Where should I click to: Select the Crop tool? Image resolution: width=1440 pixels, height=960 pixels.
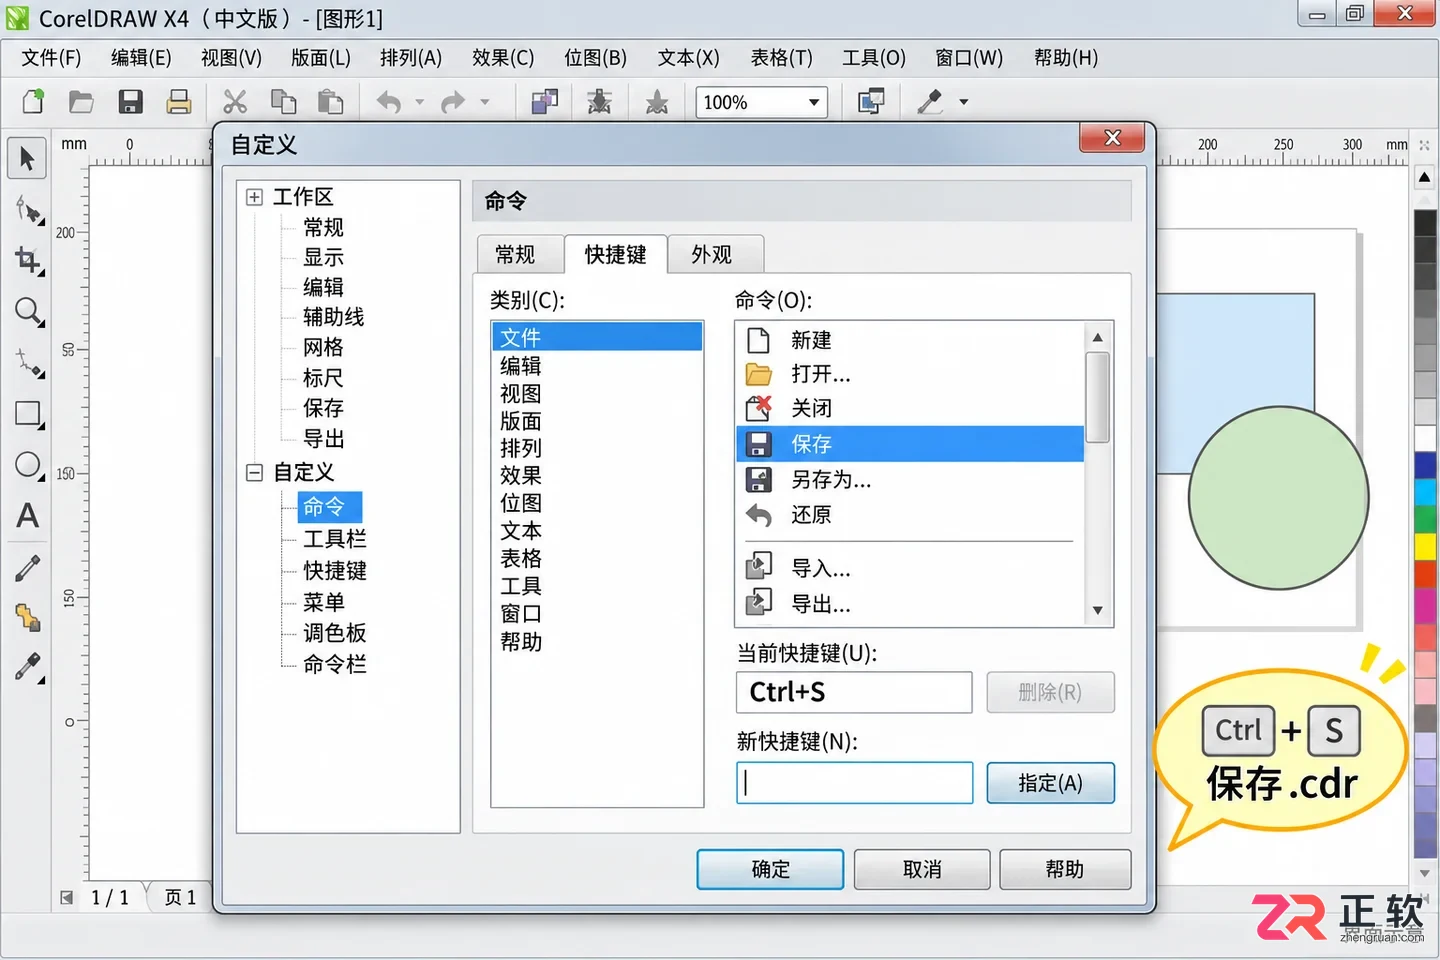[x=27, y=261]
